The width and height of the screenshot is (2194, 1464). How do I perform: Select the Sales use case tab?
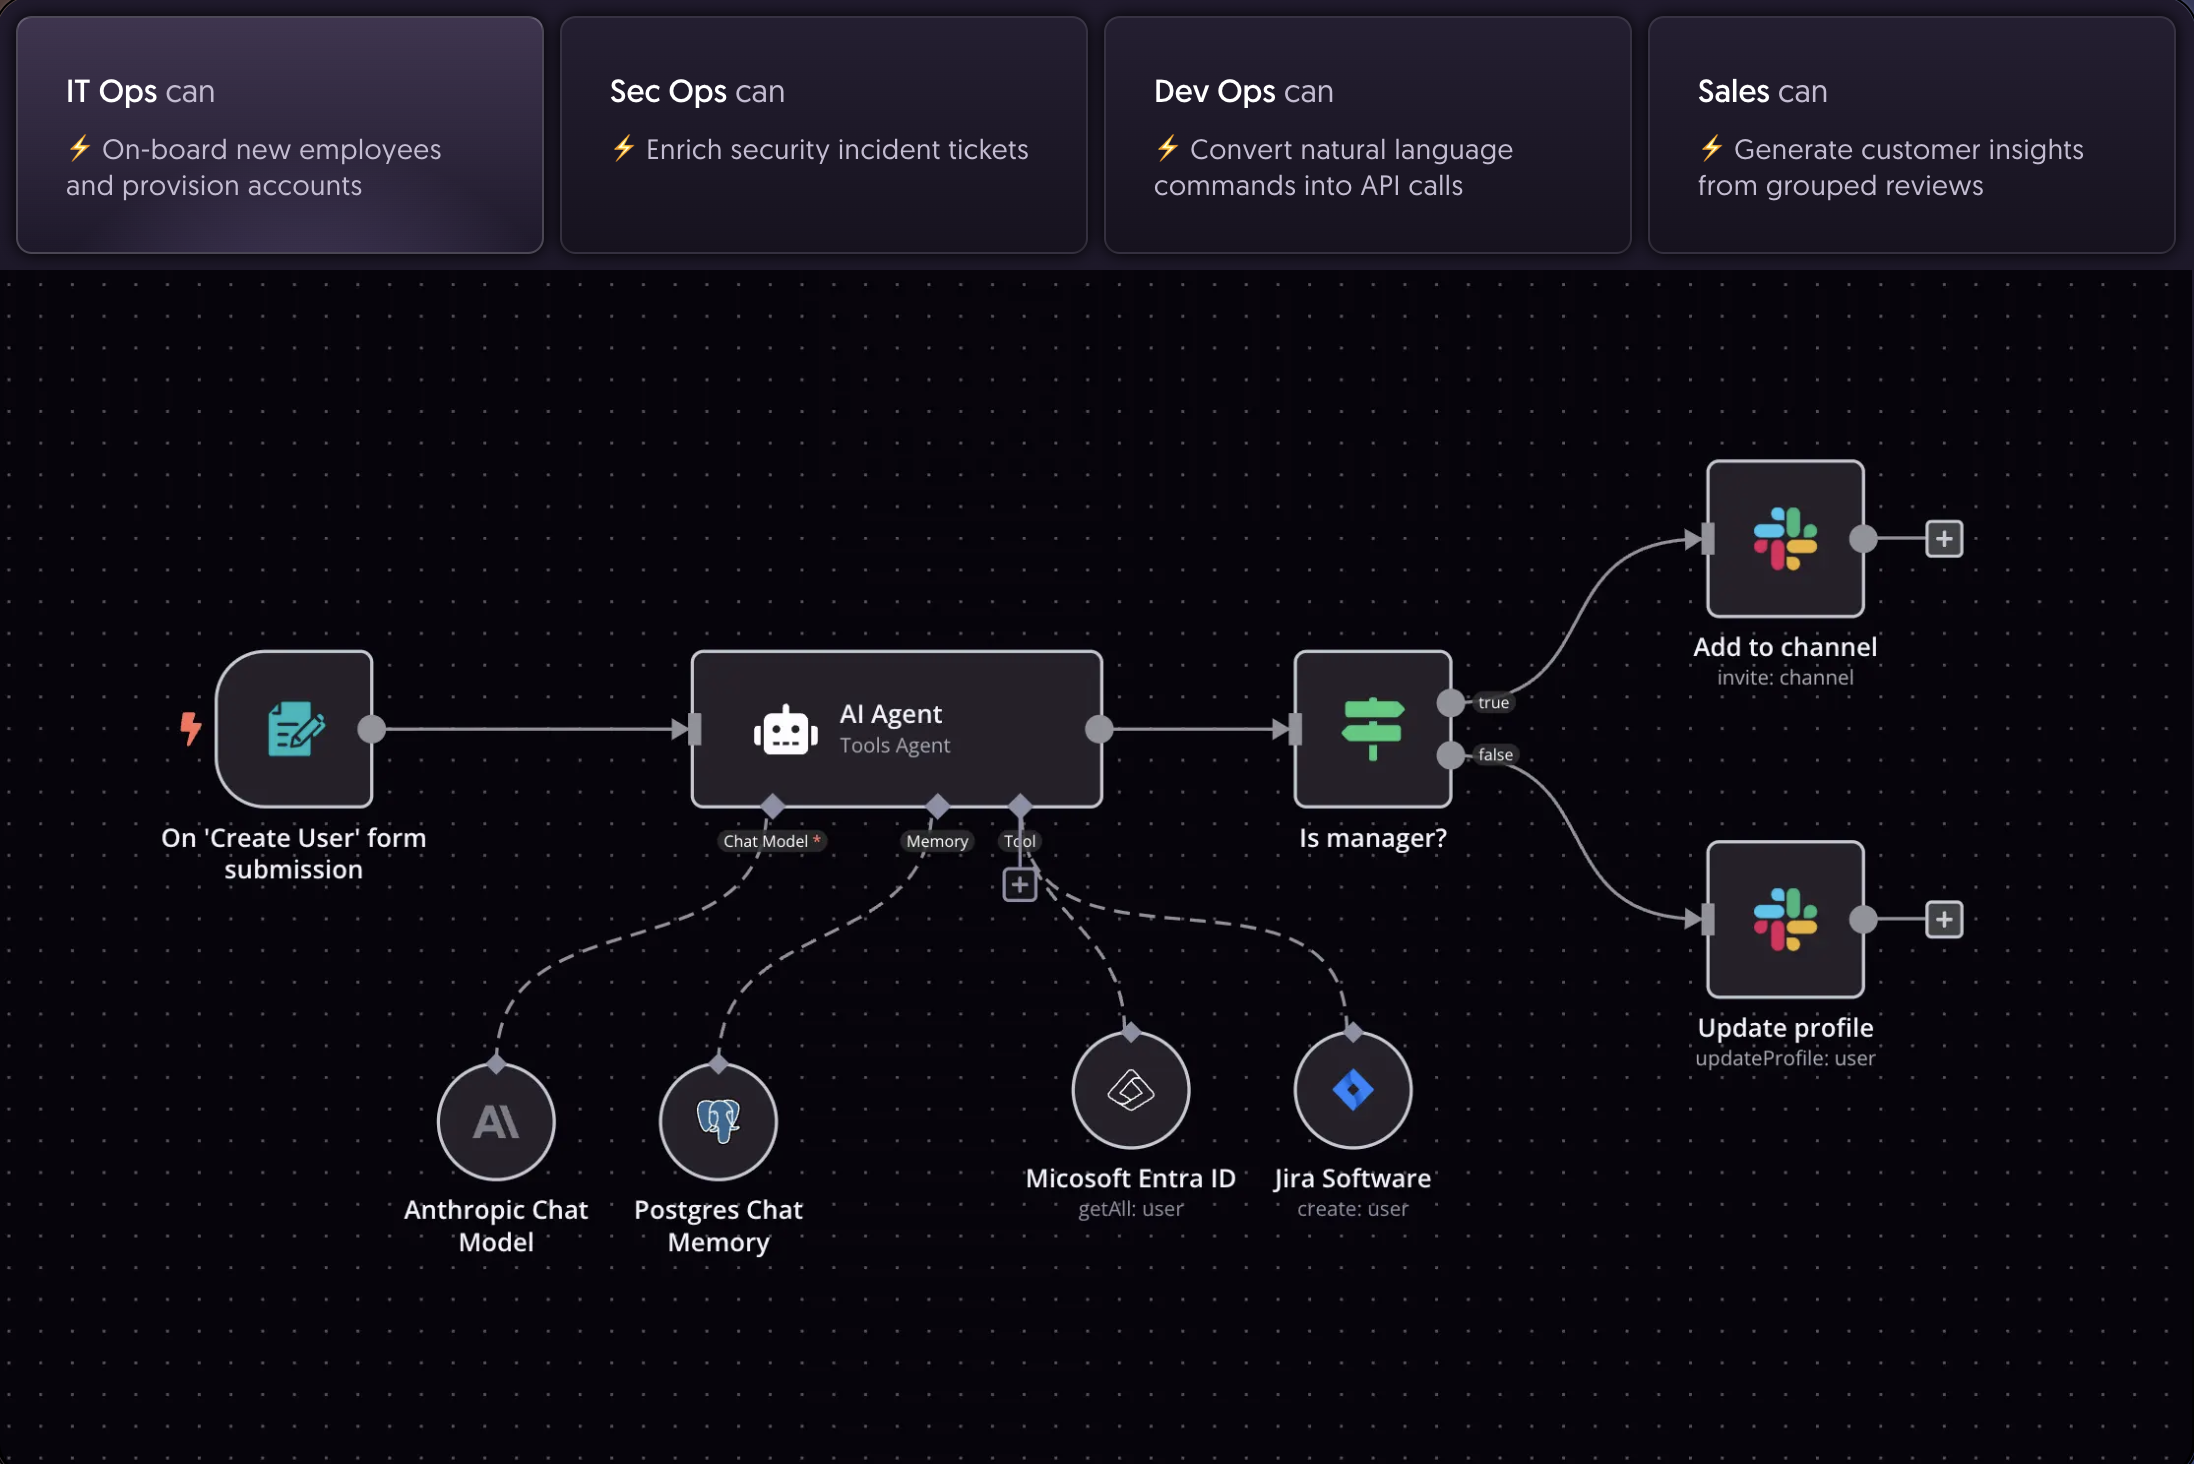pyautogui.click(x=1911, y=135)
